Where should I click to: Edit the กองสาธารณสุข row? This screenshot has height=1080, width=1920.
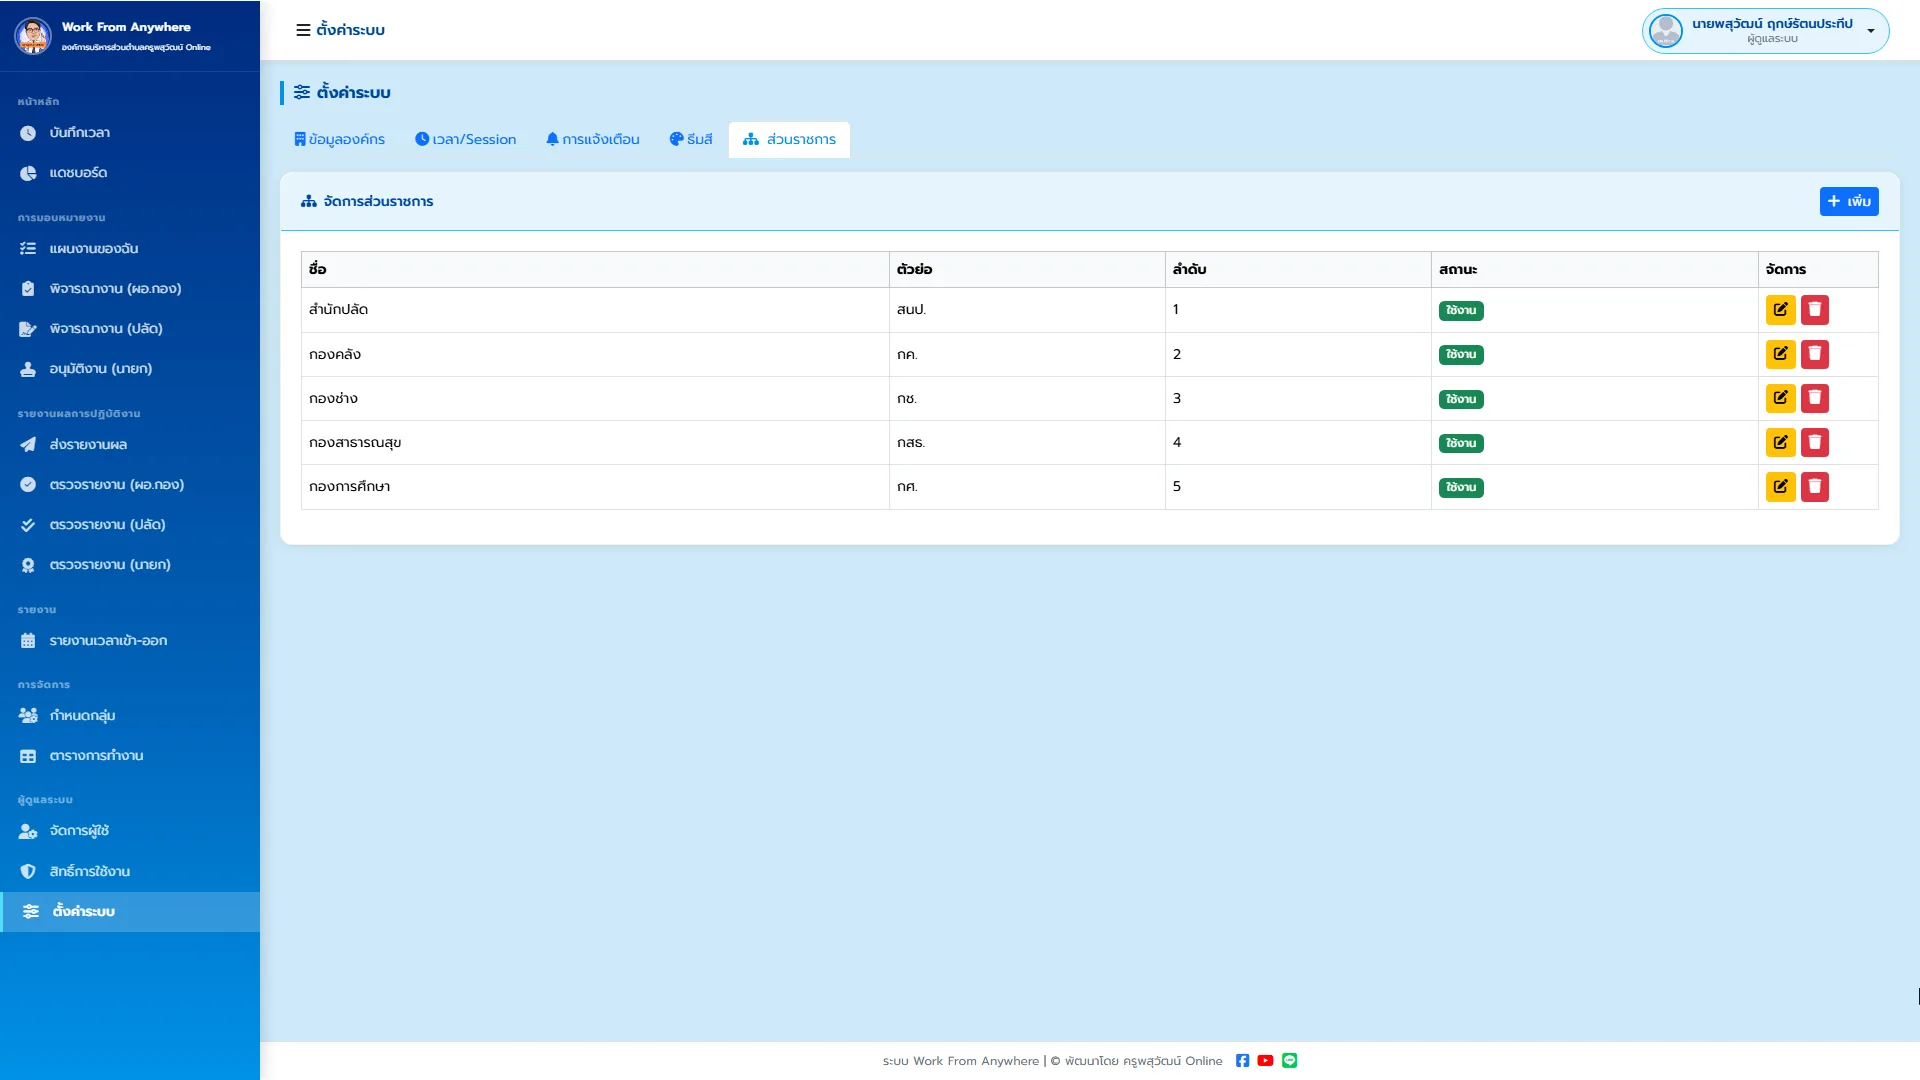pyautogui.click(x=1781, y=442)
